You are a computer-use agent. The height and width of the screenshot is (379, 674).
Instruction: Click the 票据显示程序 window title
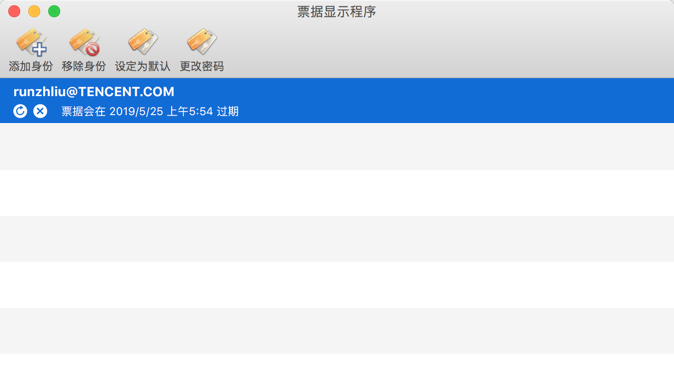point(337,12)
